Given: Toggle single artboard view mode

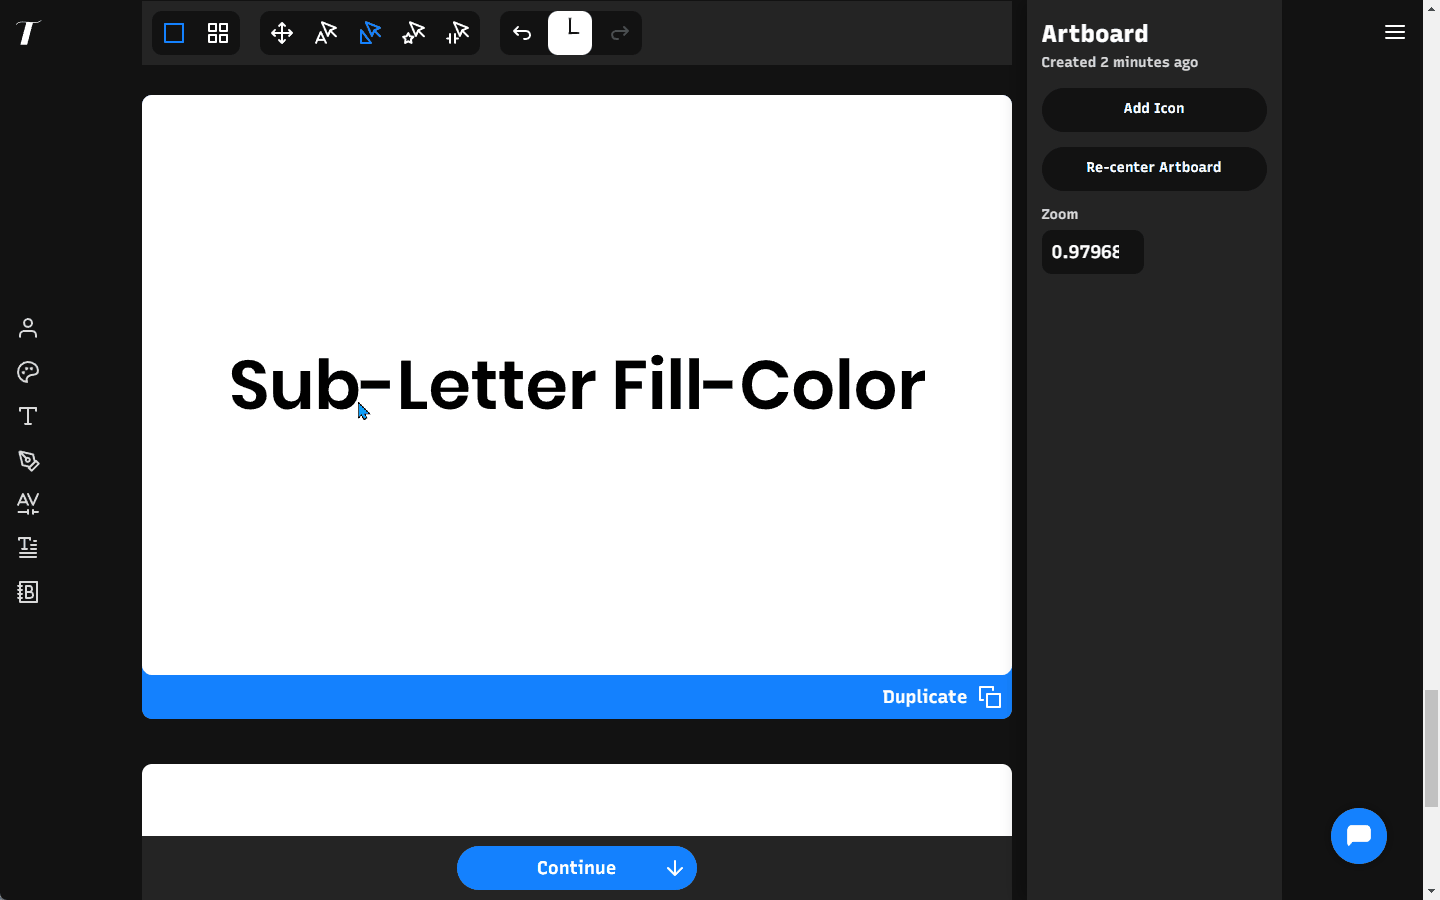Looking at the screenshot, I should click(173, 33).
